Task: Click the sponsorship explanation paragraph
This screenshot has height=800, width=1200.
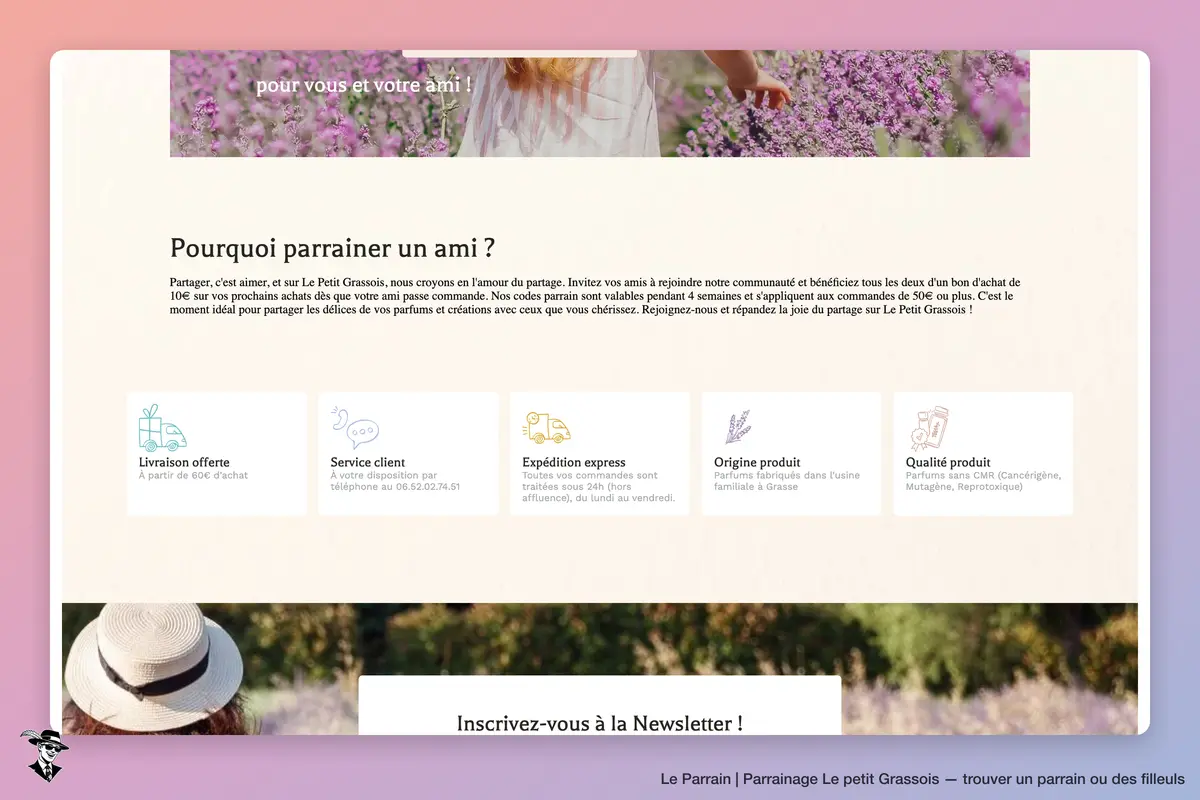Action: coord(596,297)
